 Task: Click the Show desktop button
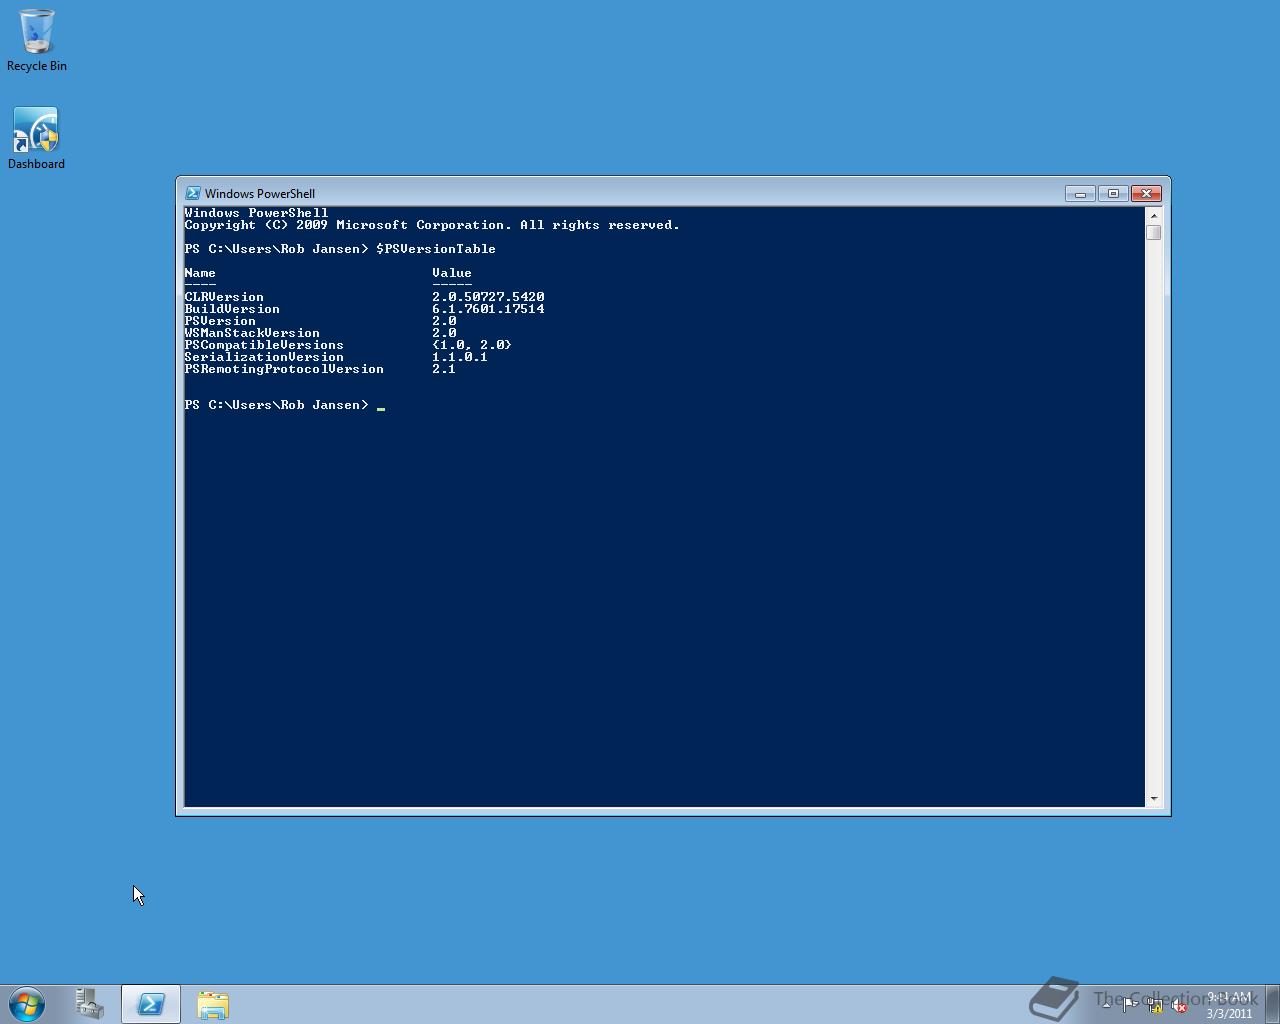click(x=1273, y=1004)
